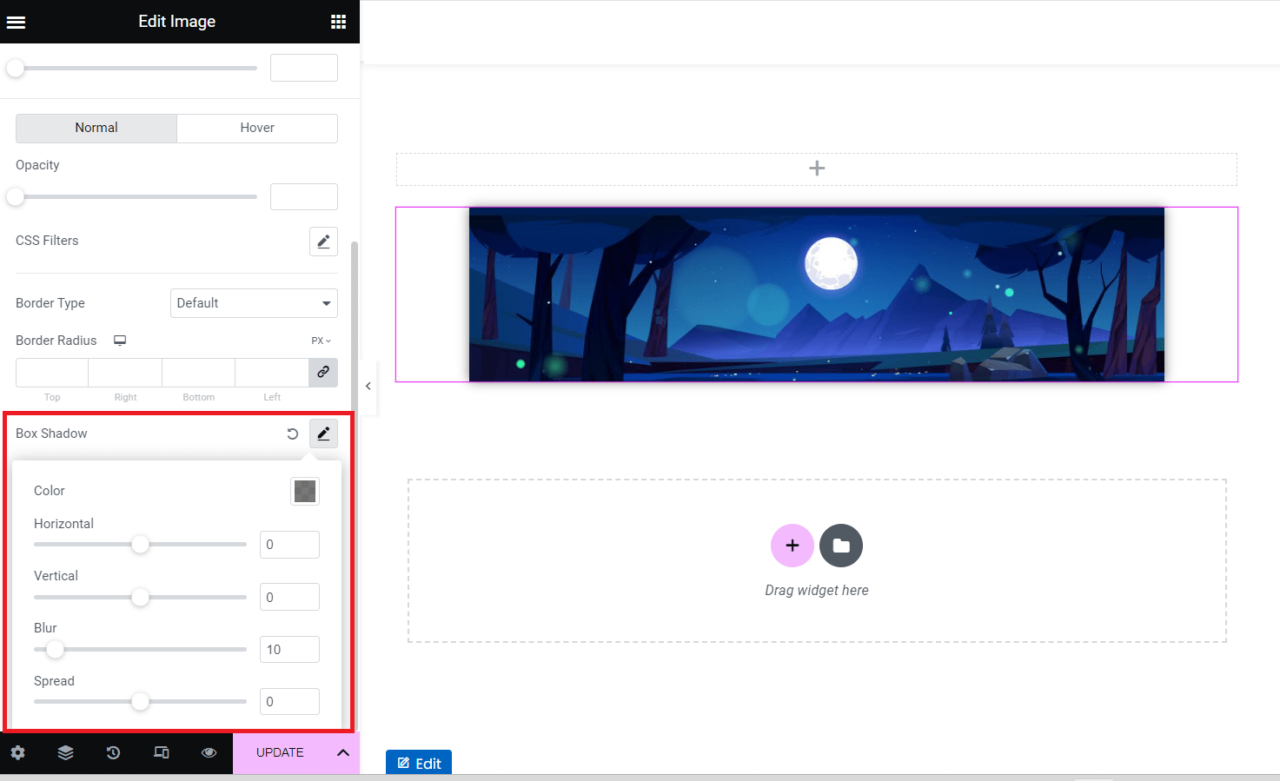Click the Edit button below the canvas

coord(418,762)
